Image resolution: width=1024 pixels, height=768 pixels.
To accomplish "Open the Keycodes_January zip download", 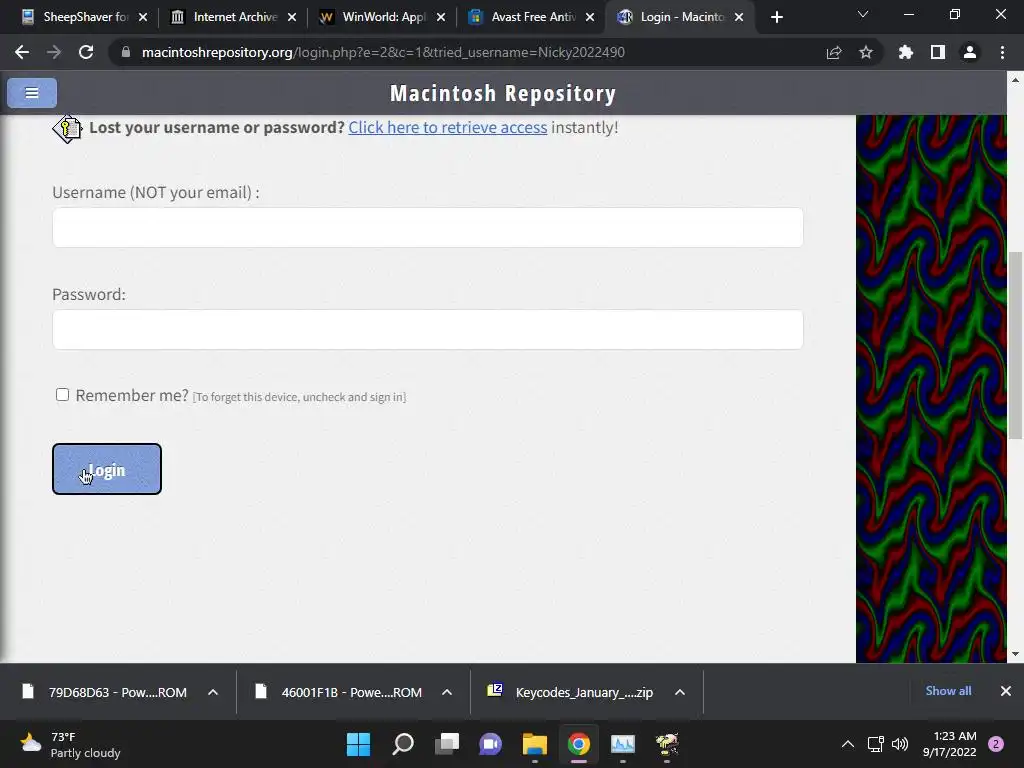I will click(572, 692).
